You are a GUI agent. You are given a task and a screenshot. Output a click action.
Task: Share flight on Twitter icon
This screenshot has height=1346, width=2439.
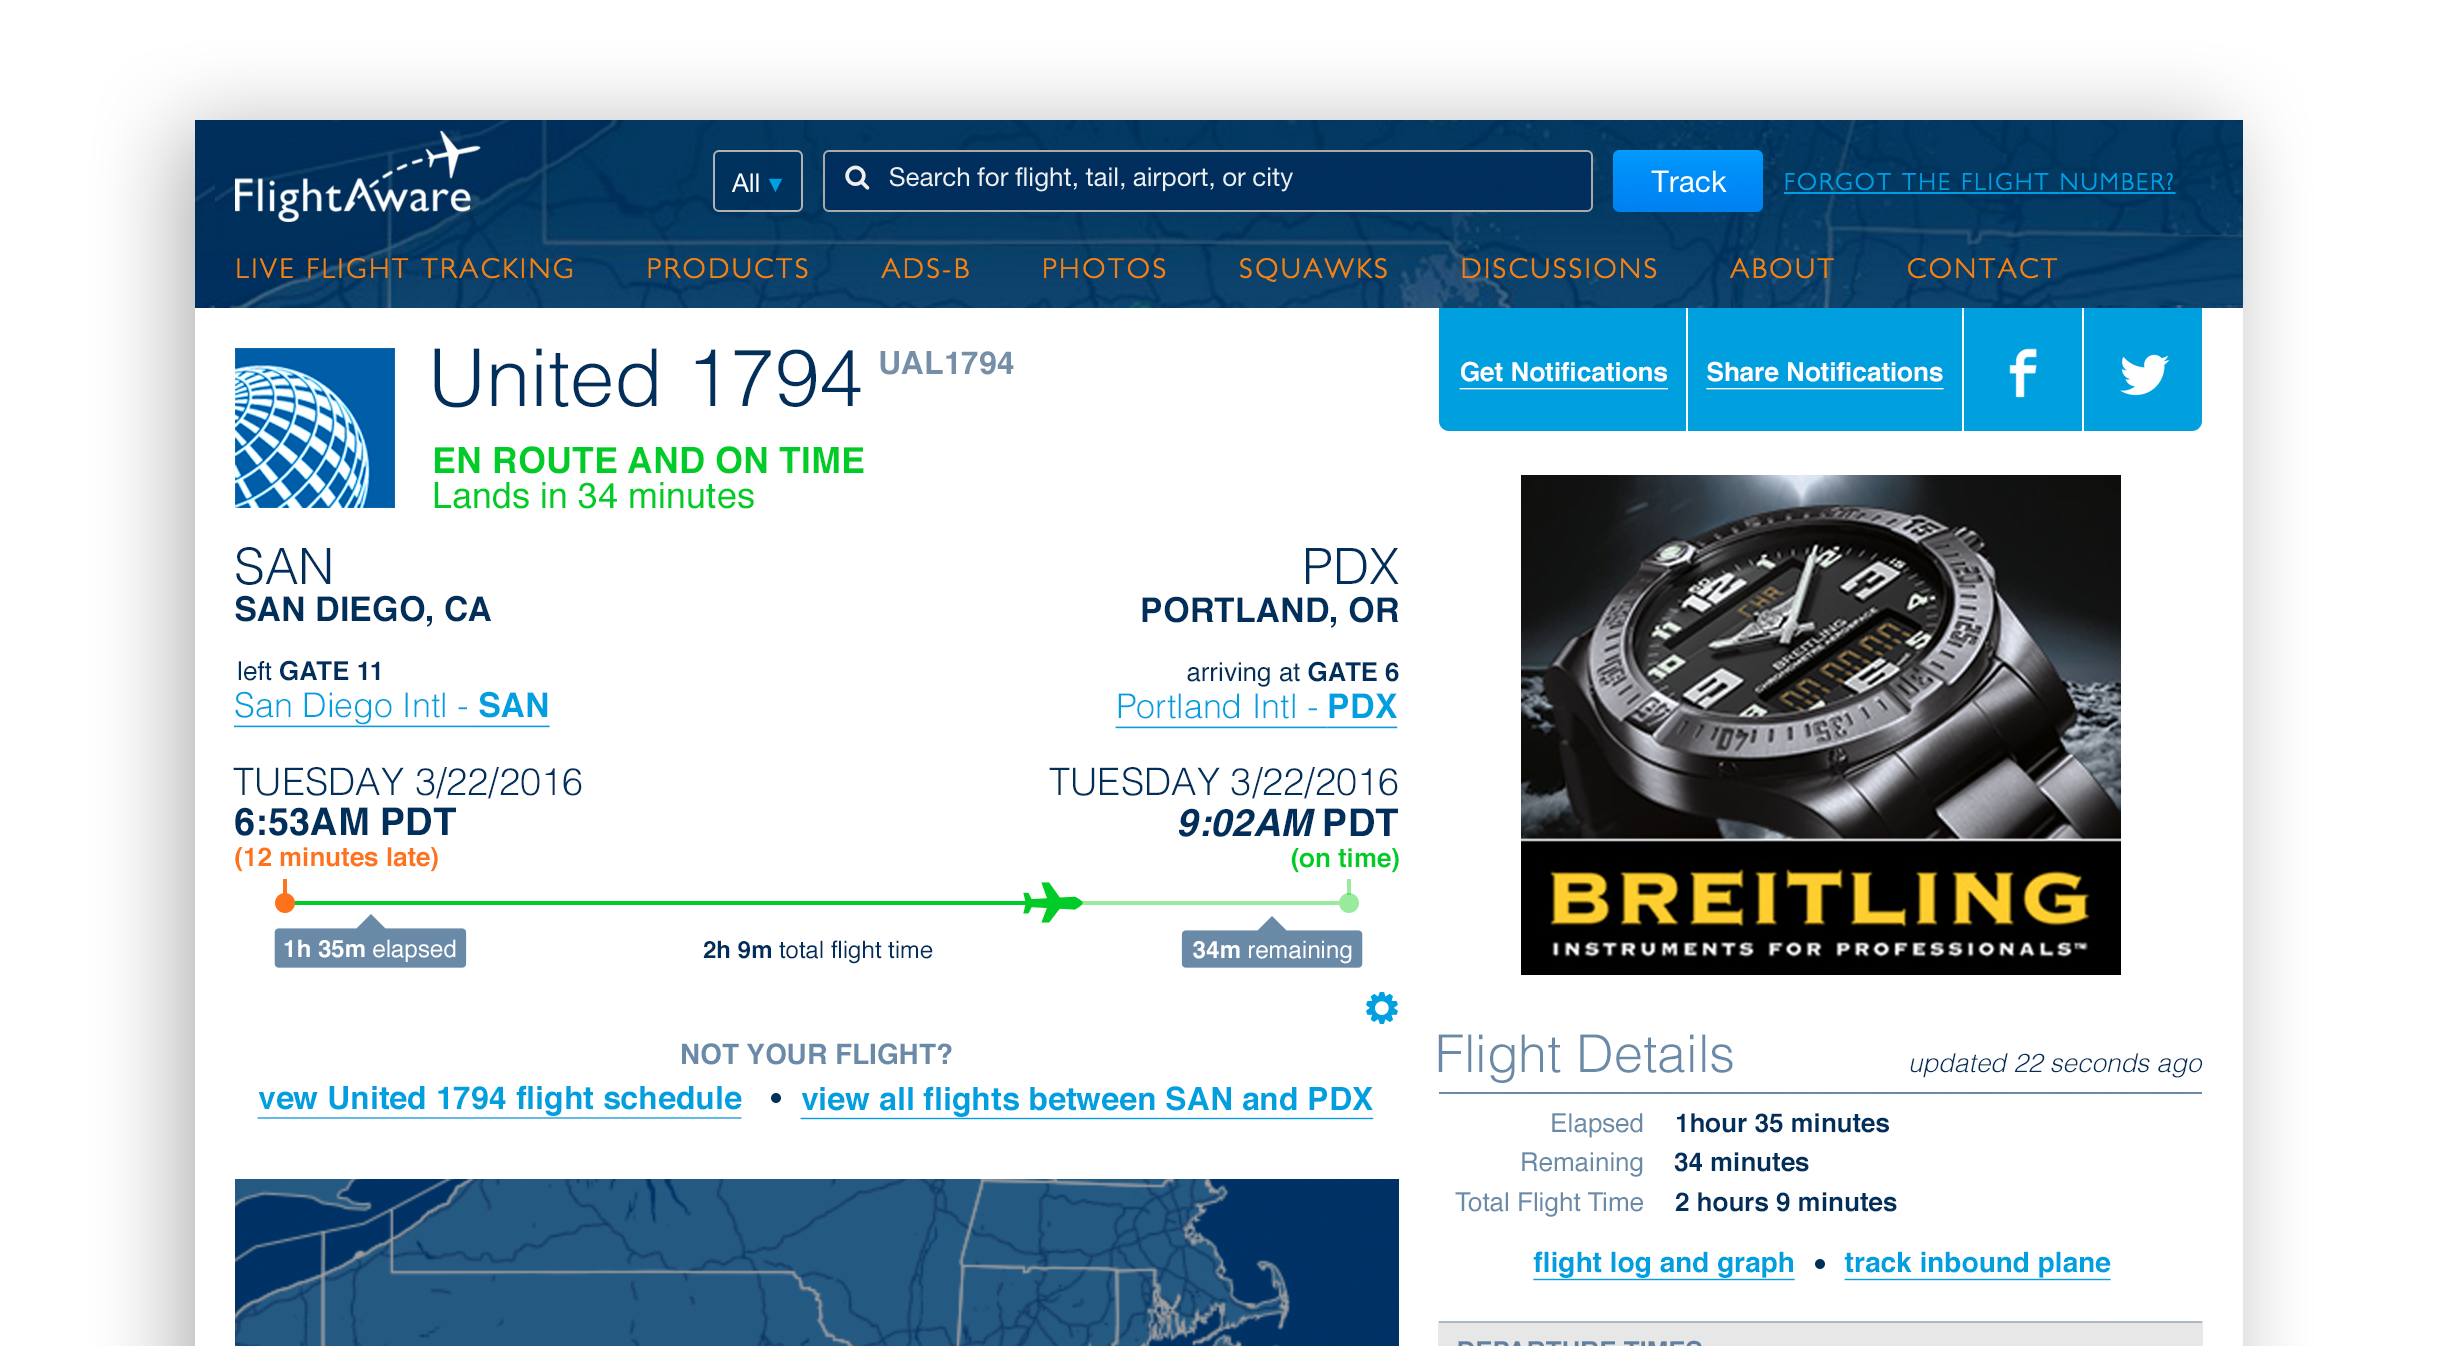click(2143, 372)
